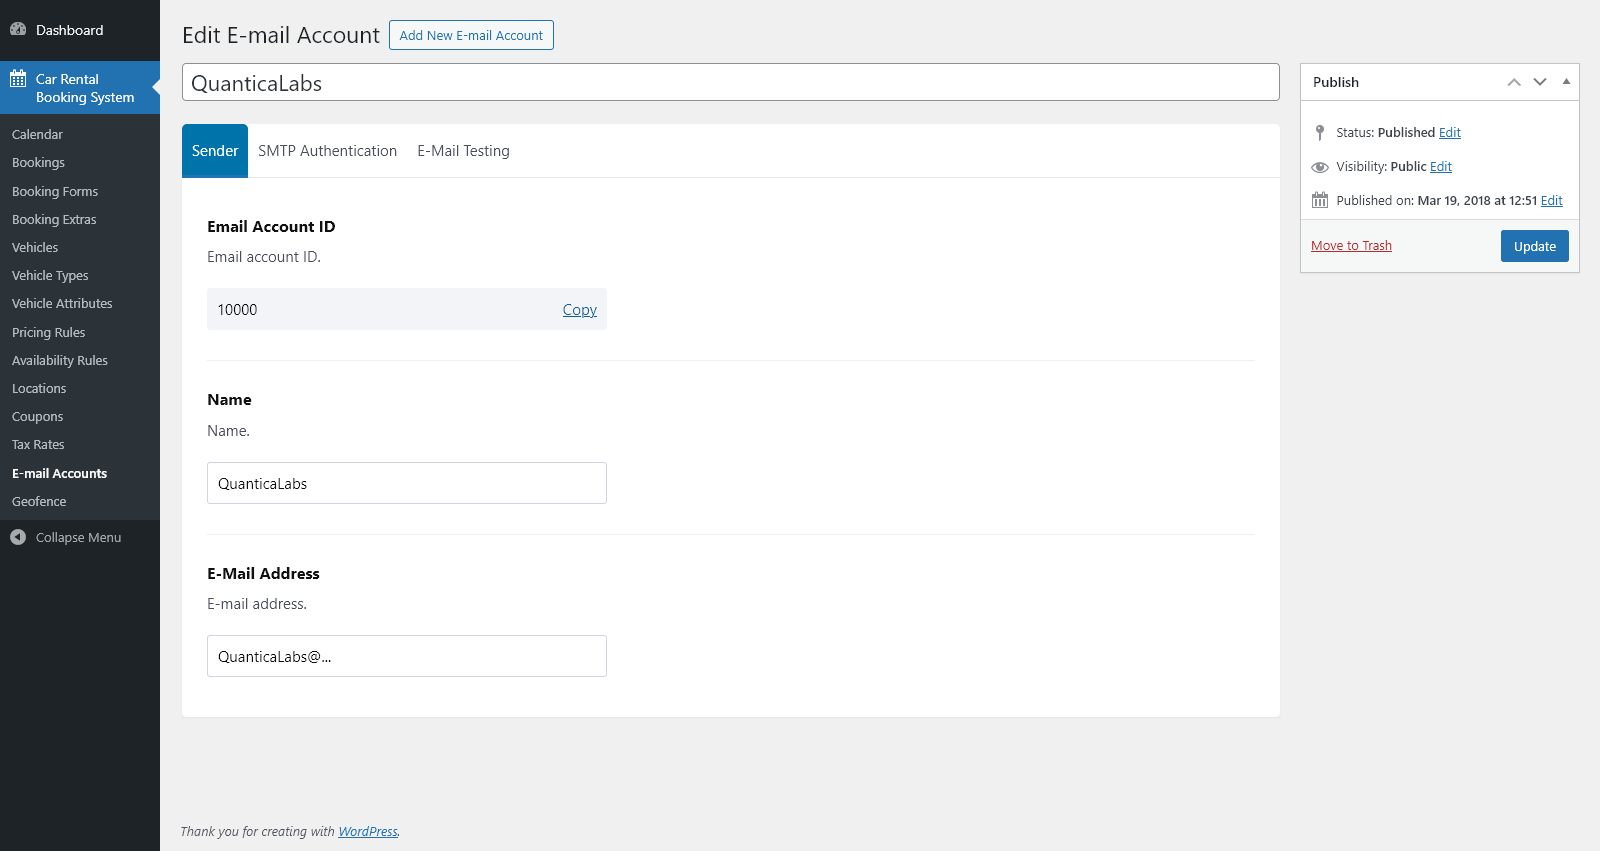The height and width of the screenshot is (851, 1600).
Task: Click the 'Email account ID.' description text
Action: click(x=264, y=257)
